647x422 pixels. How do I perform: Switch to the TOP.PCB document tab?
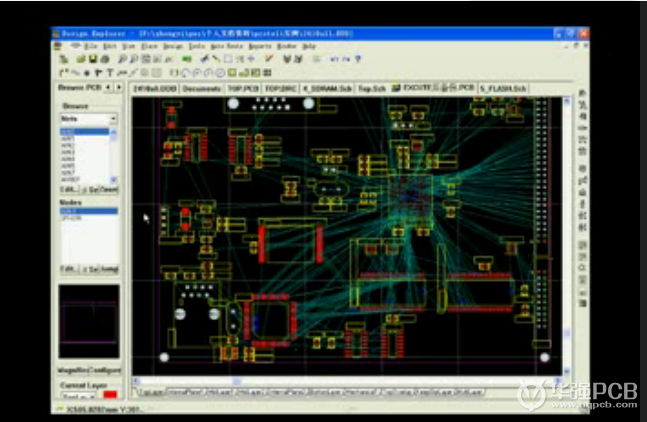tap(243, 89)
